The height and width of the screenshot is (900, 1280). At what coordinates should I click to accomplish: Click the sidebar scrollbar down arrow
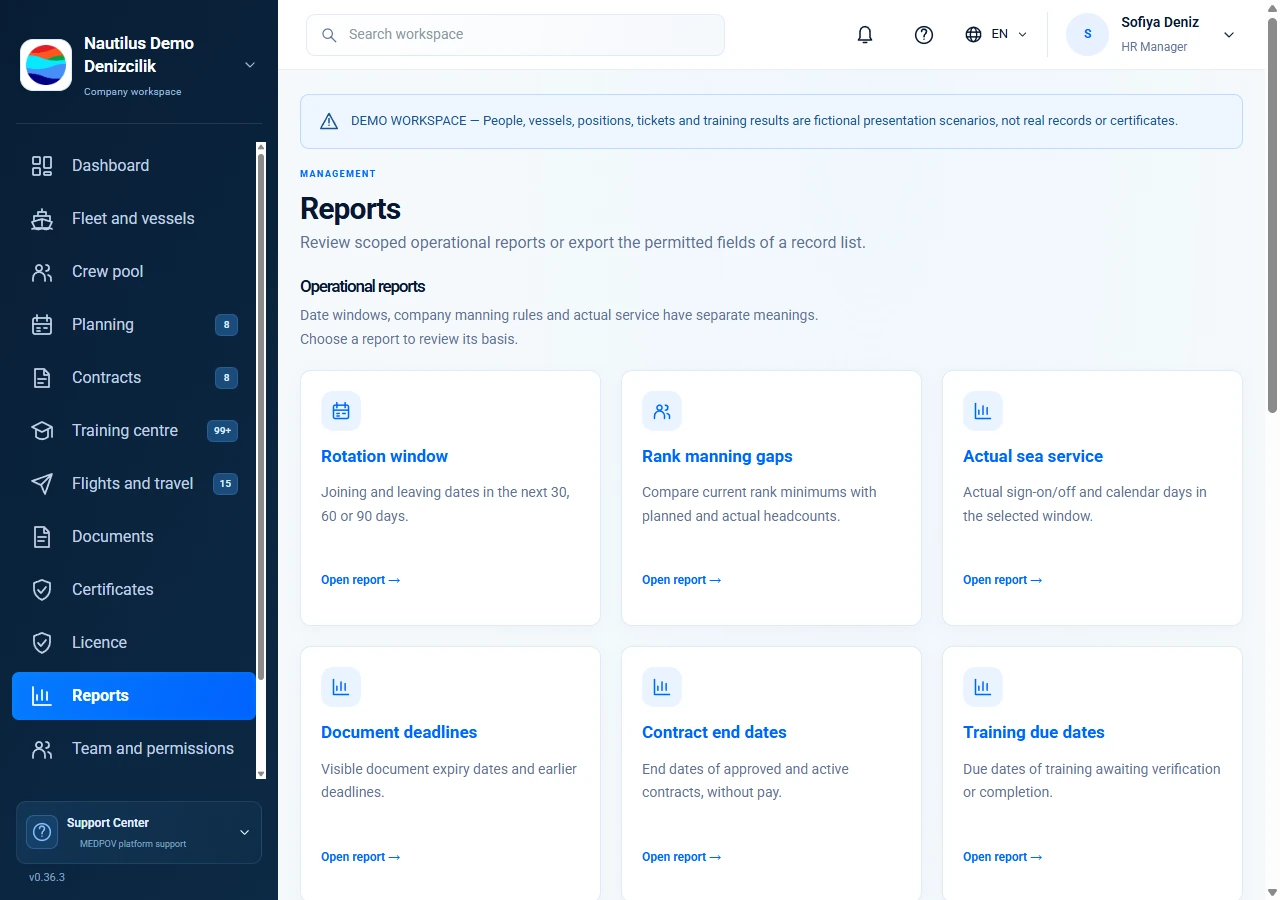click(261, 773)
